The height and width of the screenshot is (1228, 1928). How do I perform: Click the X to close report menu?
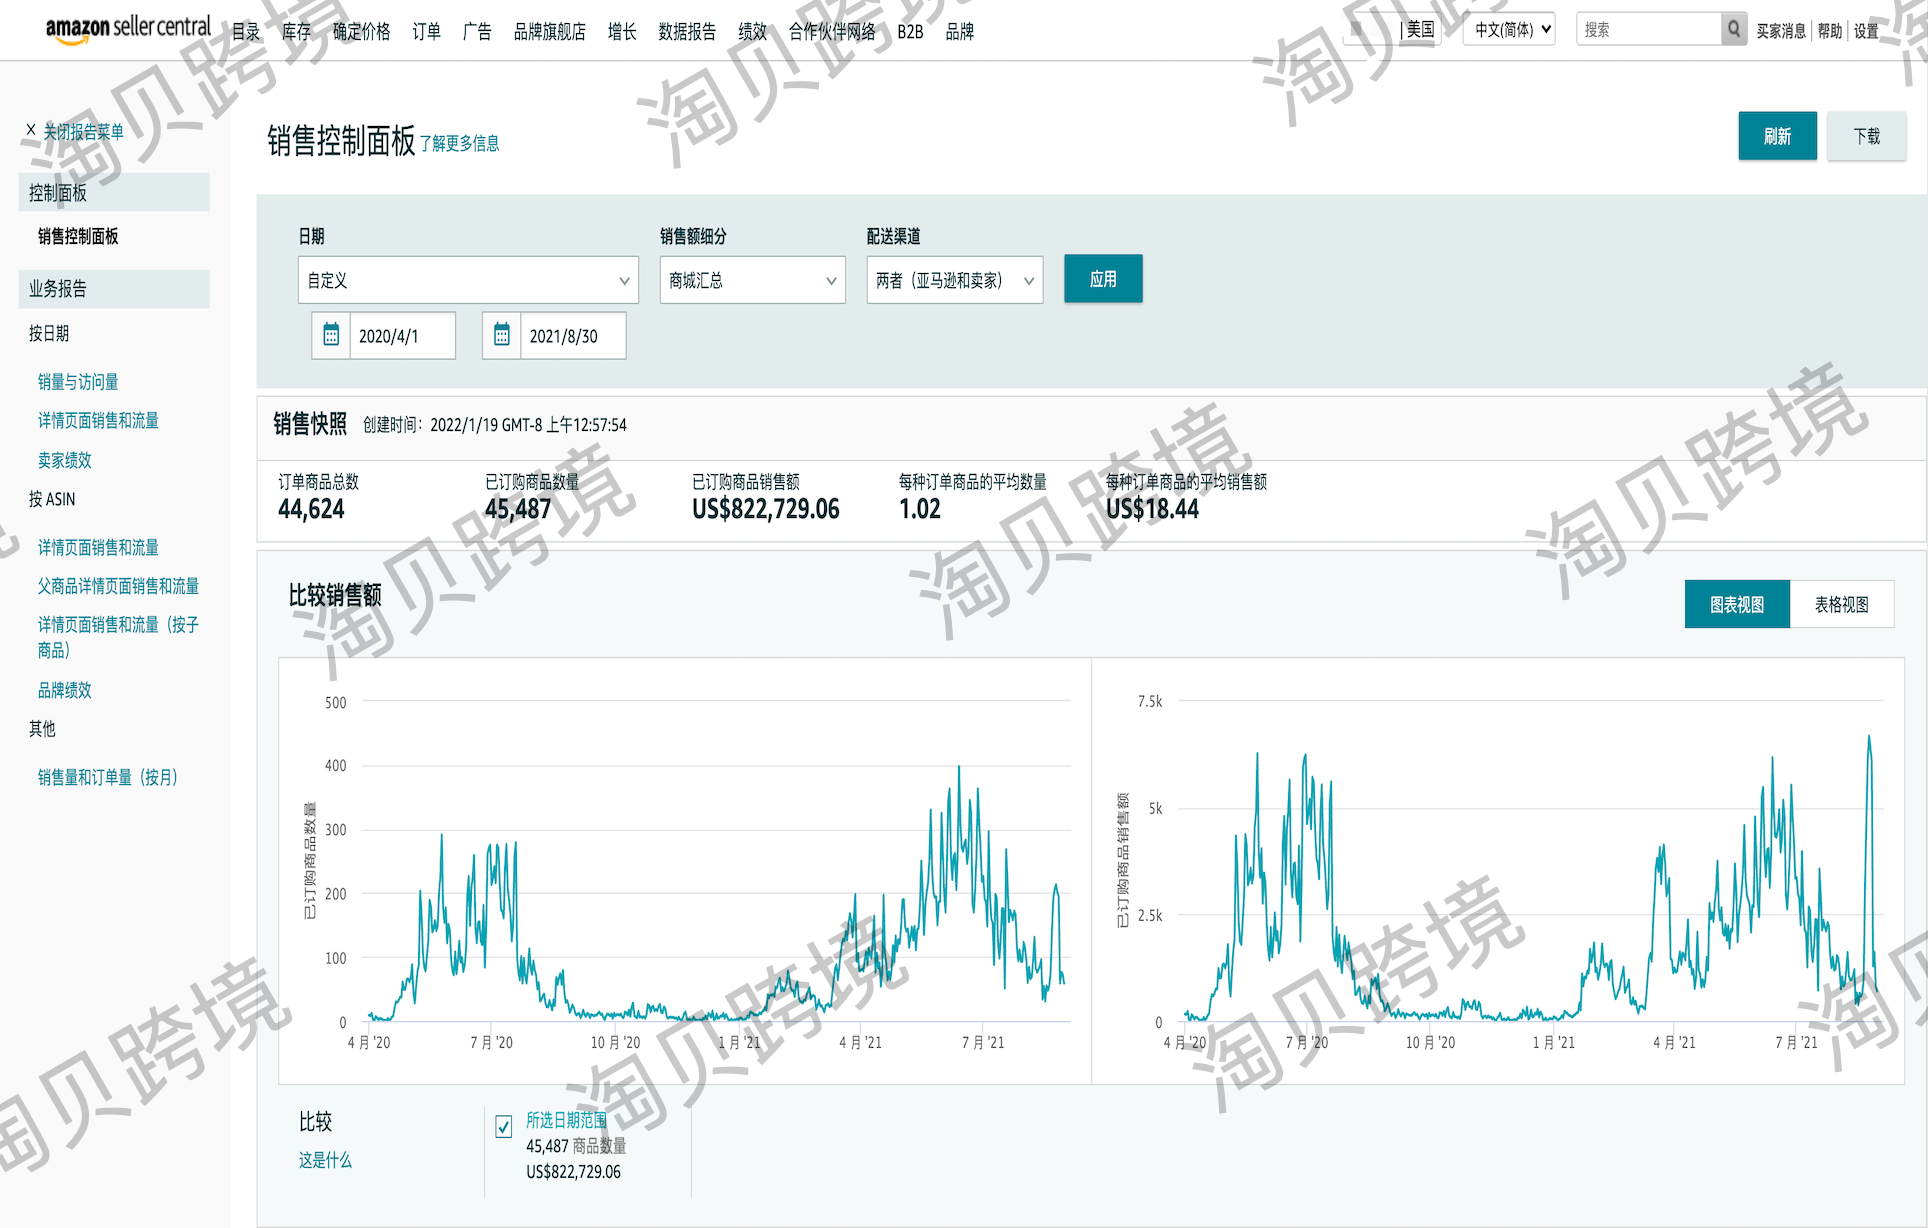click(x=31, y=130)
